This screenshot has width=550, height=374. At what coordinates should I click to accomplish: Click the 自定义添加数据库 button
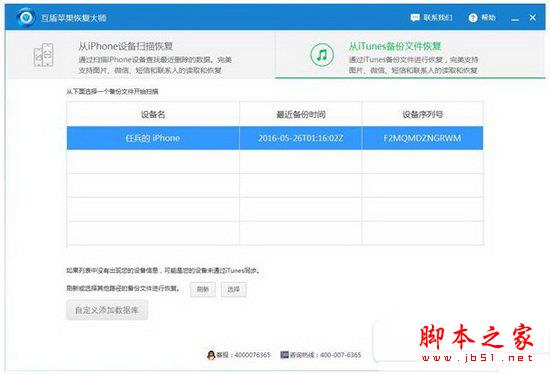(107, 310)
